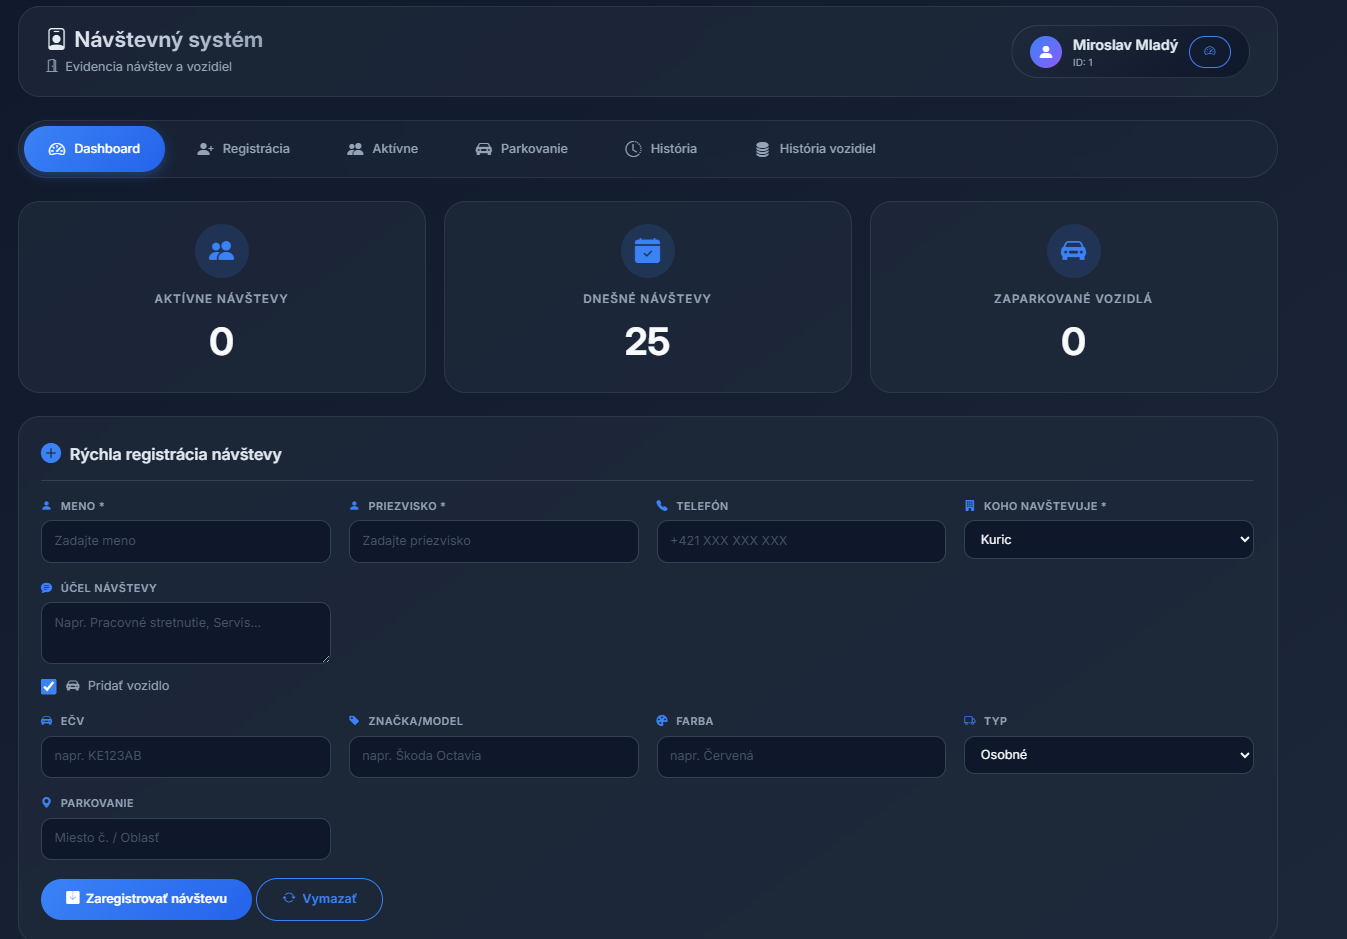Click the dashboard icon beside Miroslav Mladý
This screenshot has height=939, width=1347.
[x=1209, y=52]
